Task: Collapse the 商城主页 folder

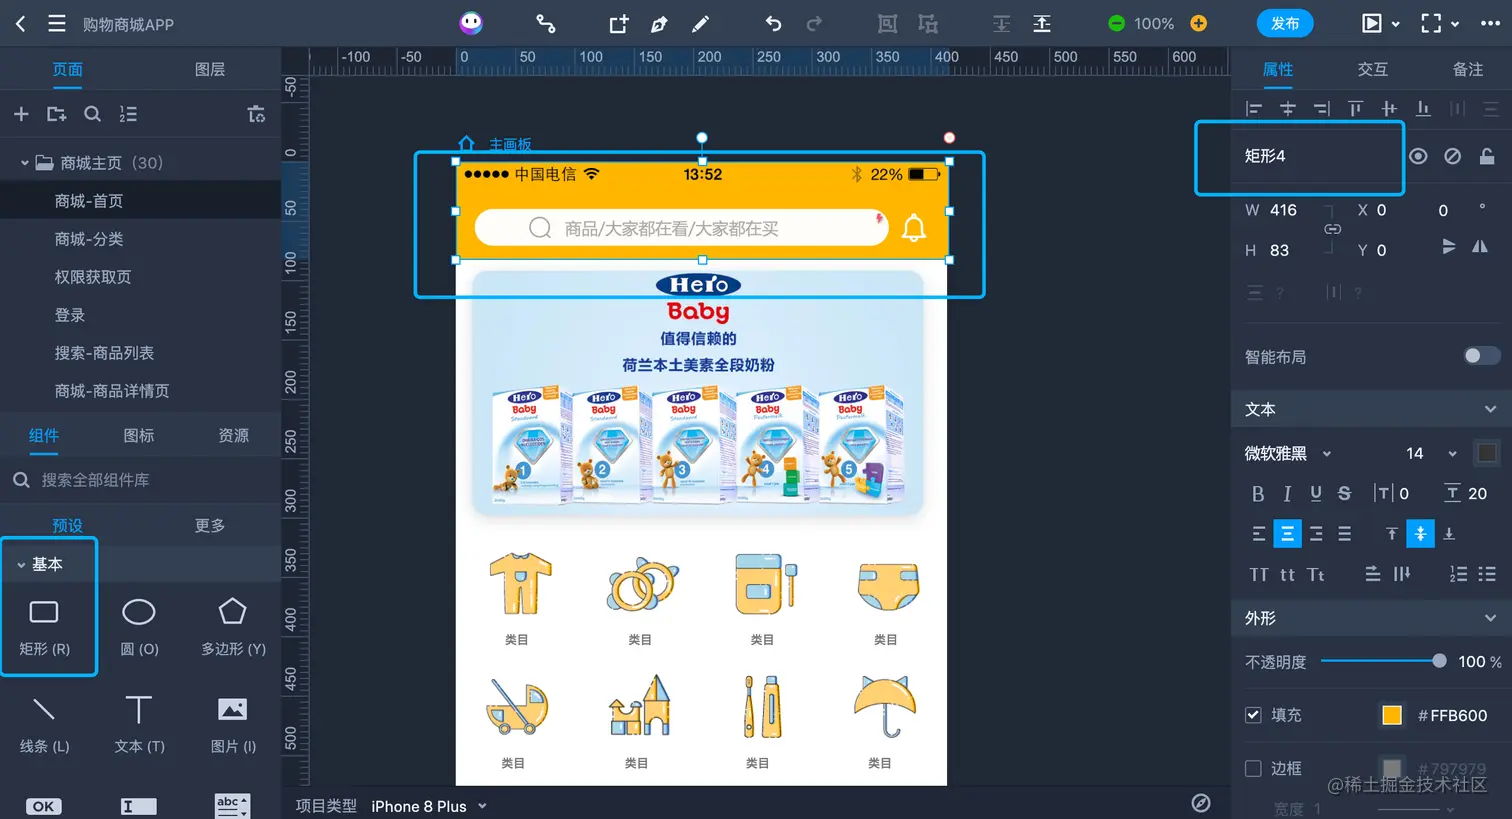Action: [x=25, y=163]
